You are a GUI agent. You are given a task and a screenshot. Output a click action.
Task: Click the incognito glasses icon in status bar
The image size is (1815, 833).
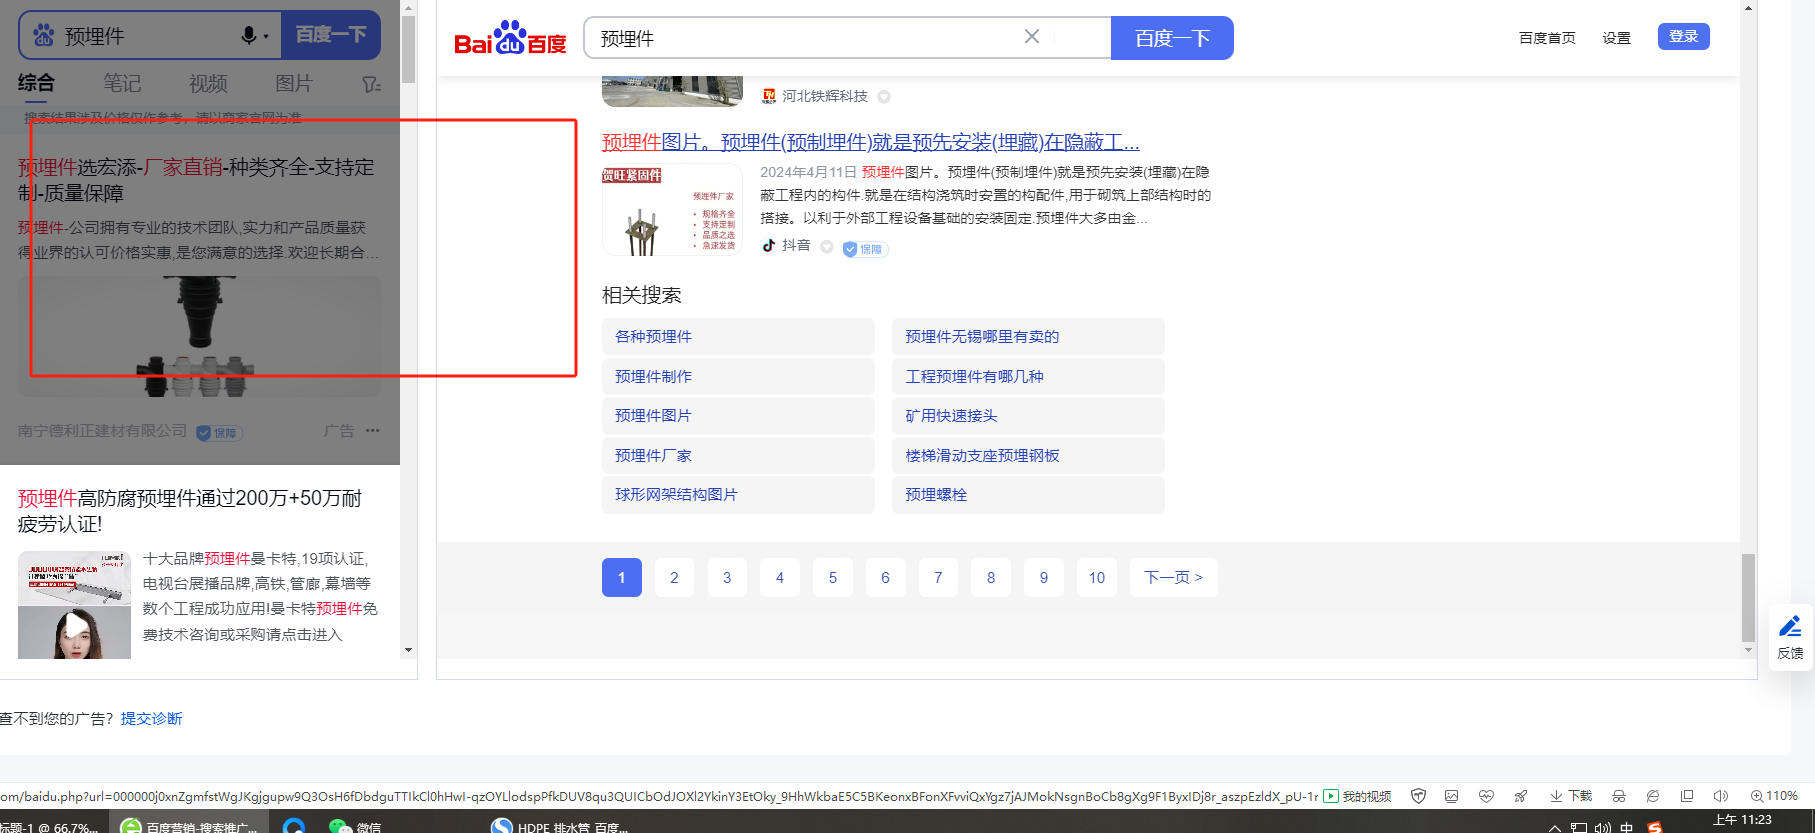tap(1618, 796)
